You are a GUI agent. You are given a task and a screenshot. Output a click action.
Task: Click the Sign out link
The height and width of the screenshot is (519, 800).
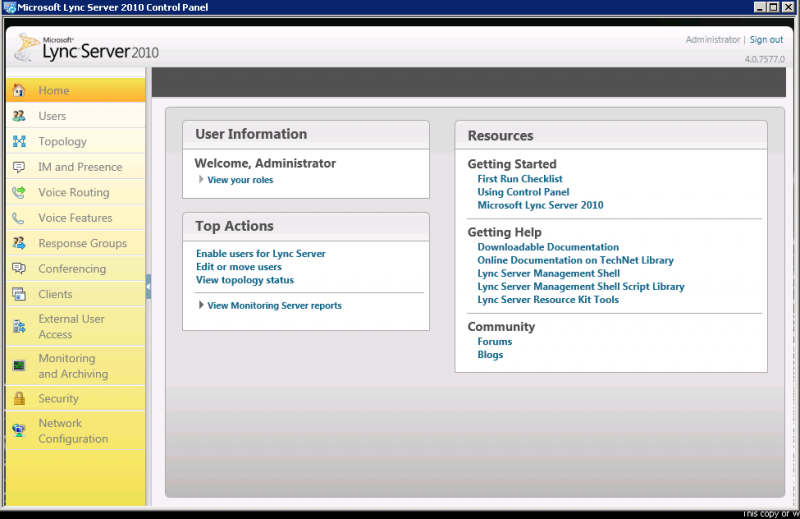pyautogui.click(x=766, y=40)
